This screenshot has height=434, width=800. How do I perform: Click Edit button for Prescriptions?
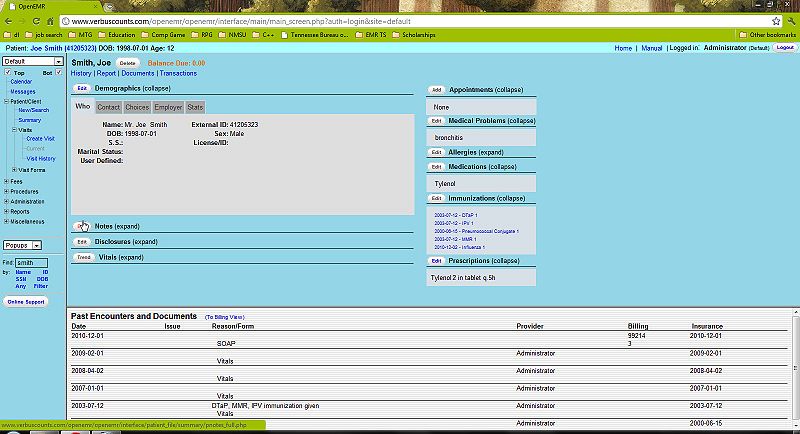[436, 261]
